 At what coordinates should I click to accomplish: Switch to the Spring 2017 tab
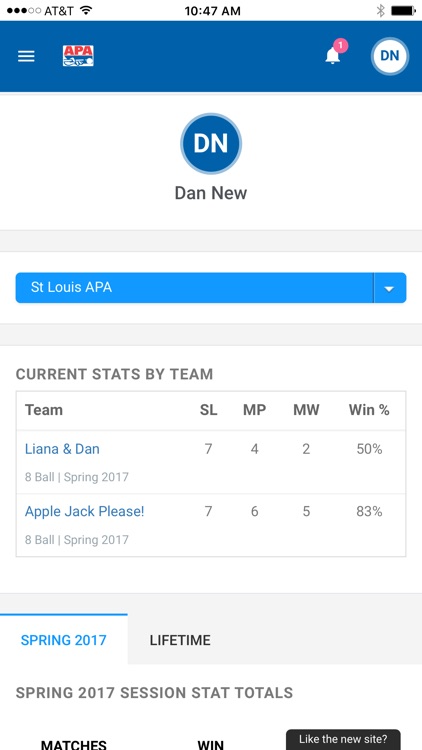click(x=64, y=640)
